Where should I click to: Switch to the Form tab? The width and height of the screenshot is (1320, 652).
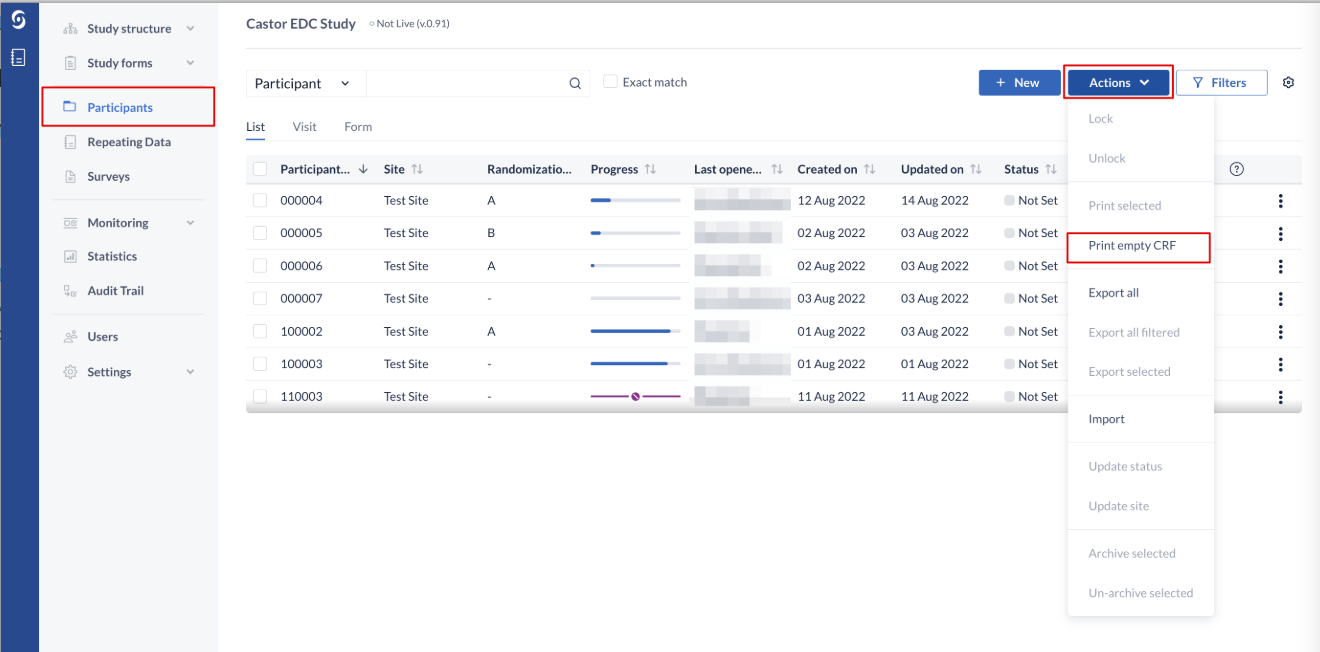tap(358, 127)
